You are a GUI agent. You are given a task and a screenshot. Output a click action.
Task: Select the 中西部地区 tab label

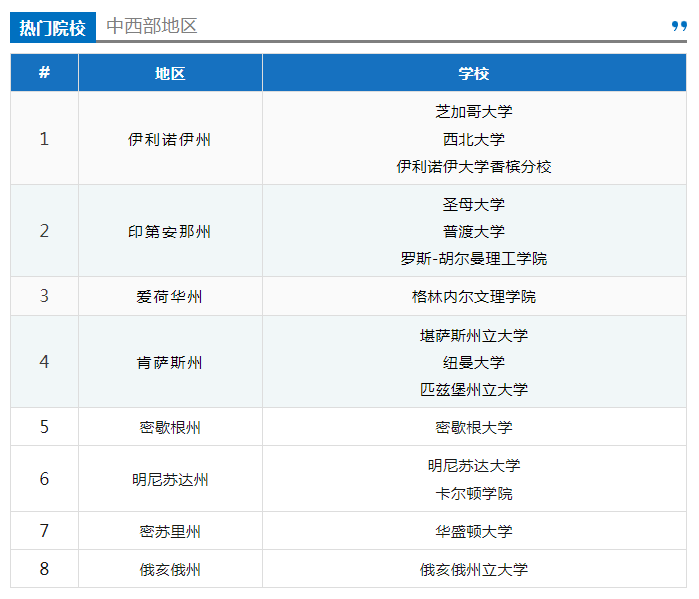pyautogui.click(x=152, y=26)
